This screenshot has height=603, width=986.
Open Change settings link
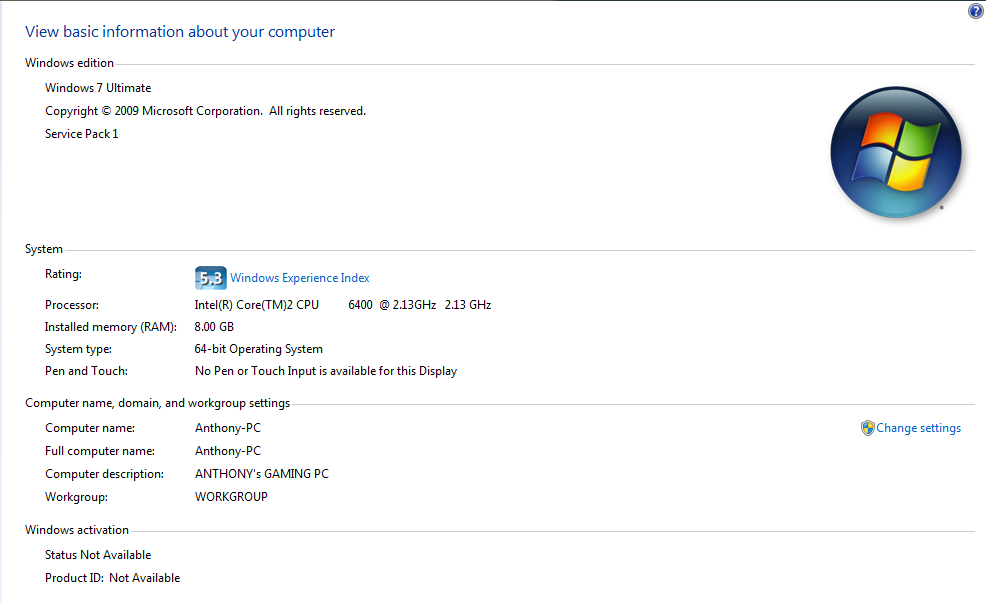[918, 428]
